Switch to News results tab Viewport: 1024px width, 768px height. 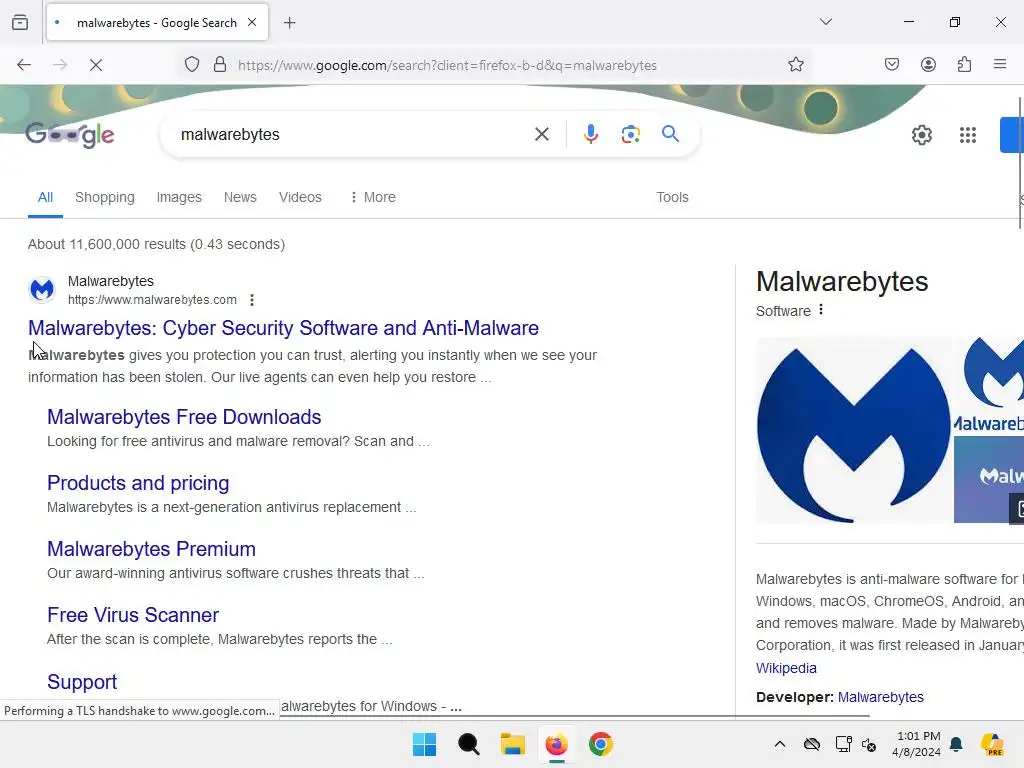240,197
